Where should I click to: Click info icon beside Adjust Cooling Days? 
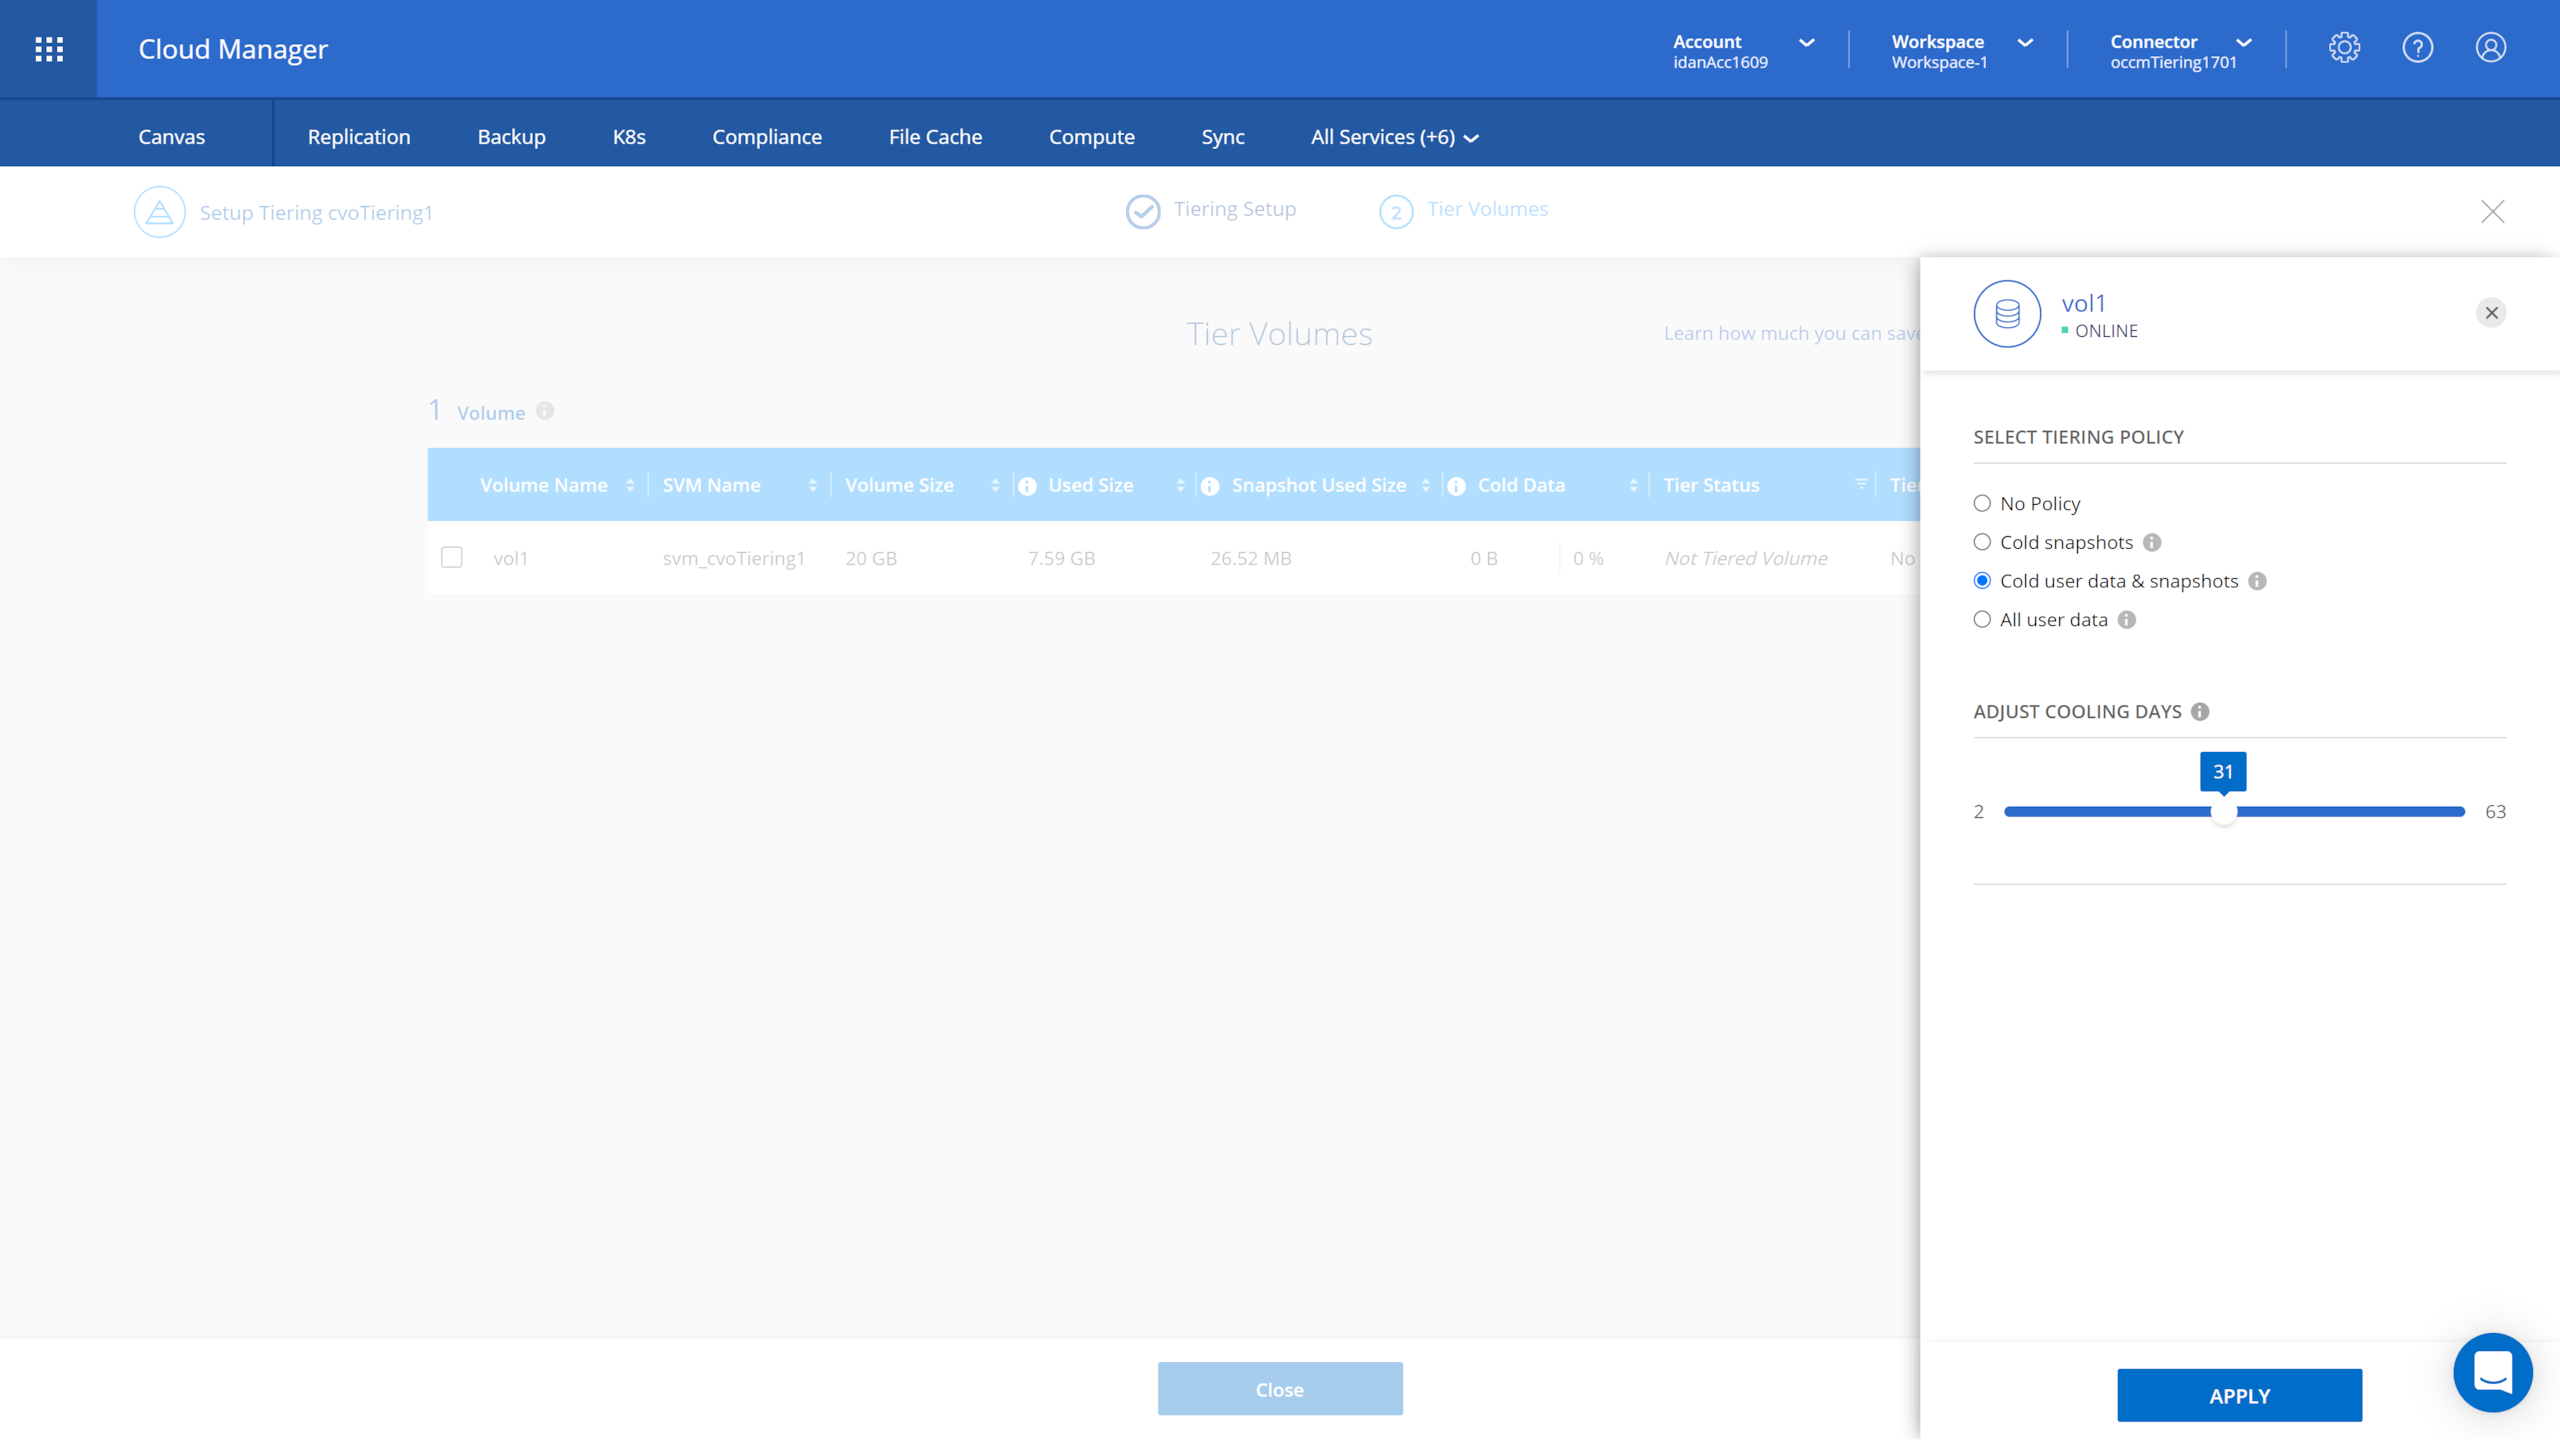tap(2200, 711)
